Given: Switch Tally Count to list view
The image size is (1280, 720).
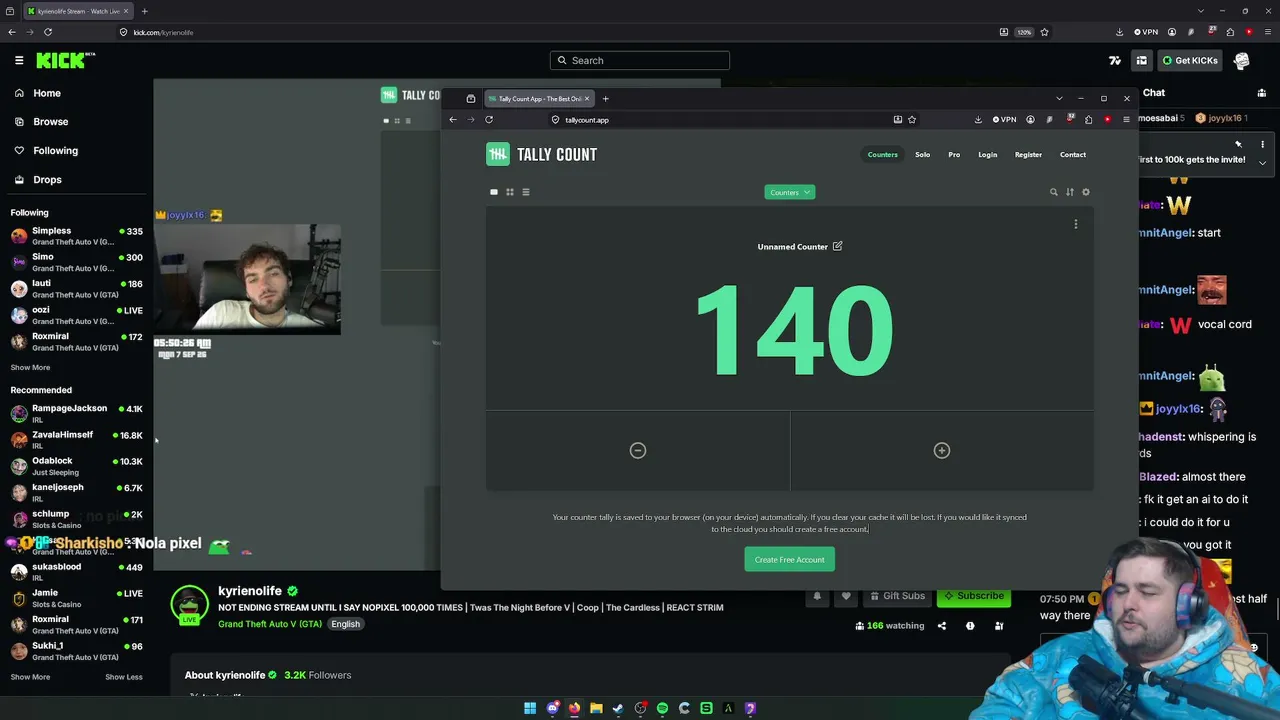Looking at the screenshot, I should tap(526, 192).
